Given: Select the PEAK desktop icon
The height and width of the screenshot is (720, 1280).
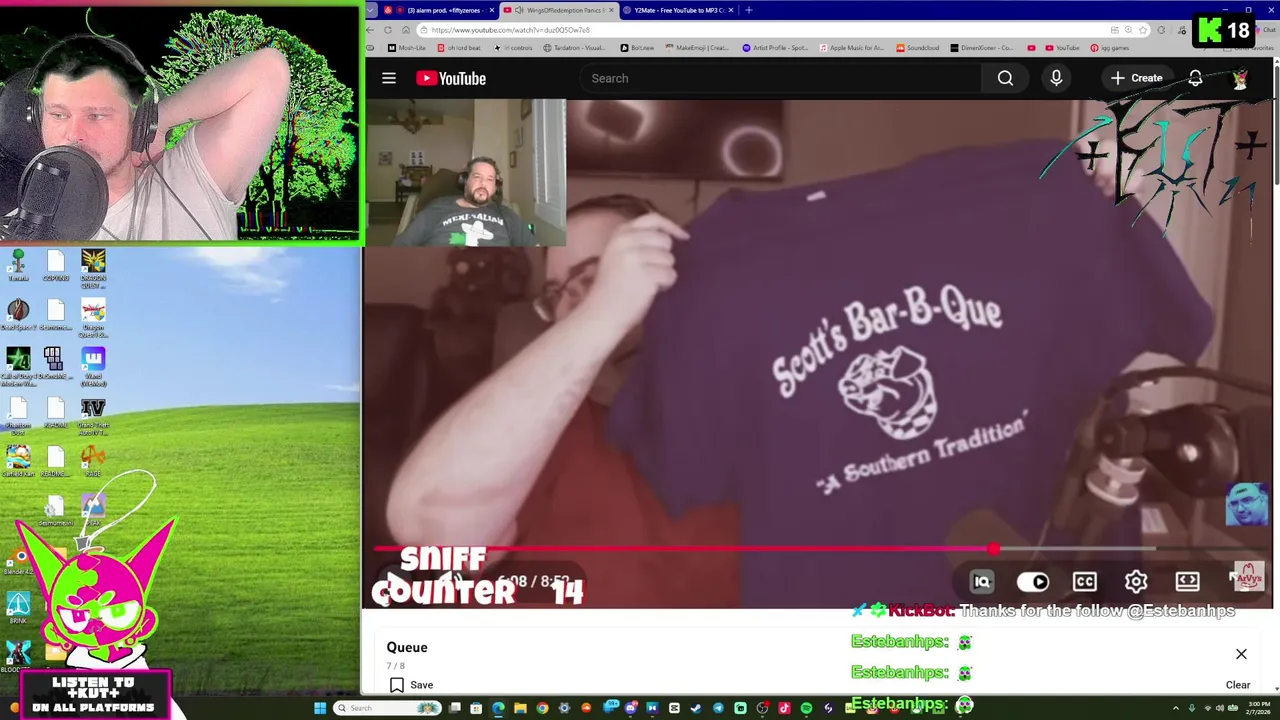Looking at the screenshot, I should [x=93, y=509].
